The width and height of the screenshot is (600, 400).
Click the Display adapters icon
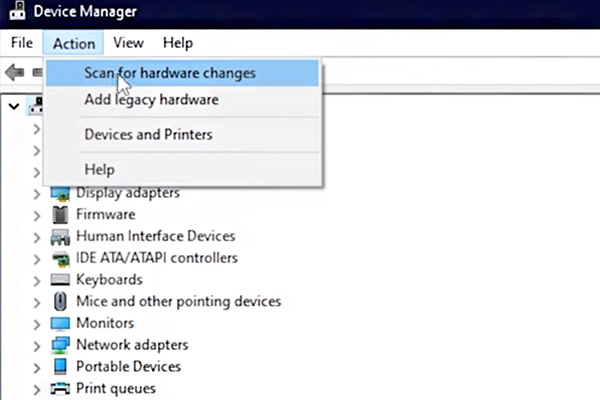(60, 194)
